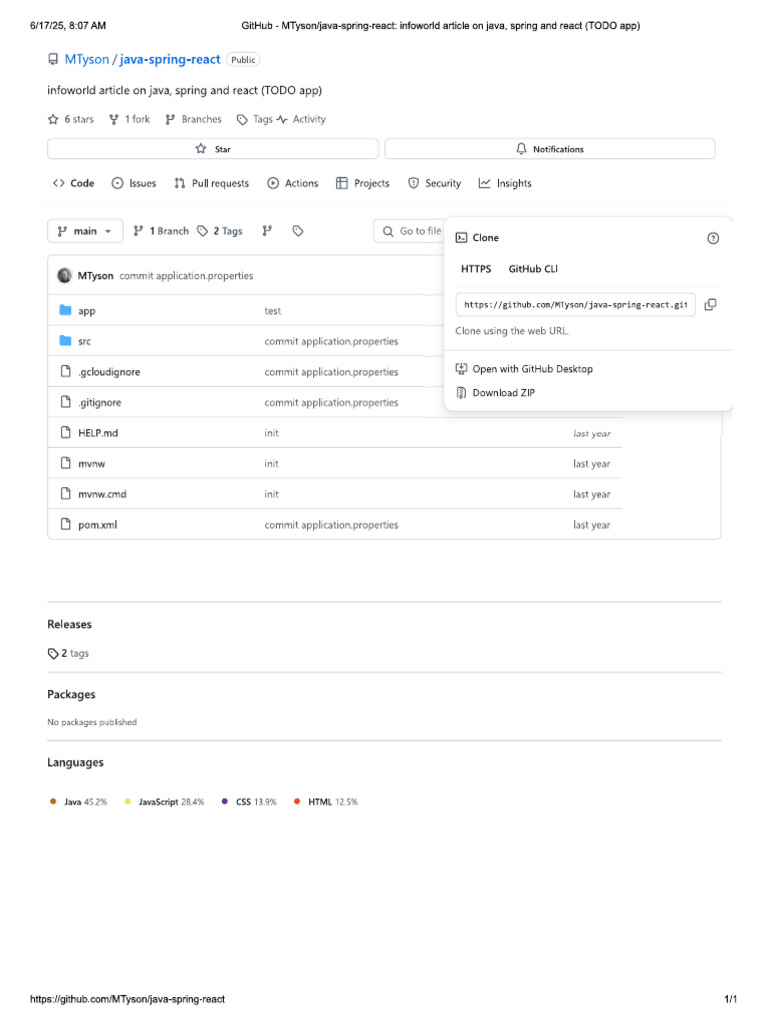This screenshot has height=1024, width=768.
Task: Open the Insights tab
Action: [505, 183]
